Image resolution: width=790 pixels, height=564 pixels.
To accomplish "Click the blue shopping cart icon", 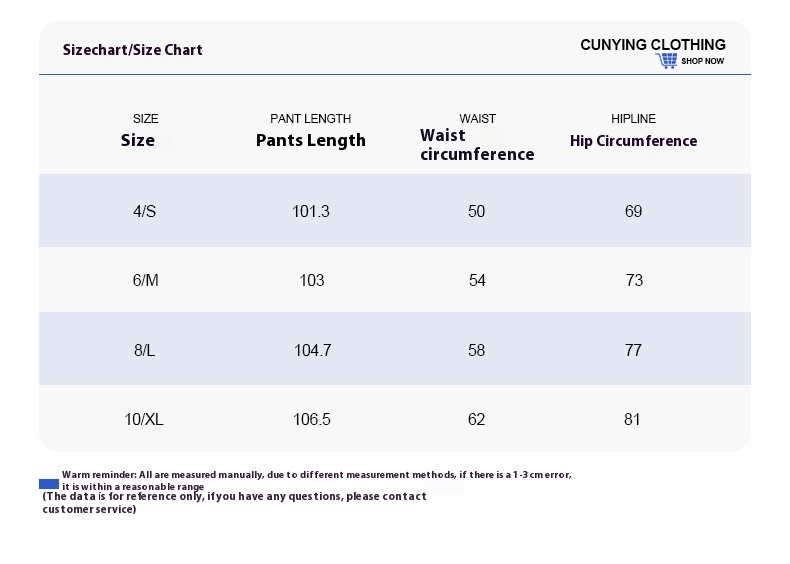I will click(x=667, y=60).
